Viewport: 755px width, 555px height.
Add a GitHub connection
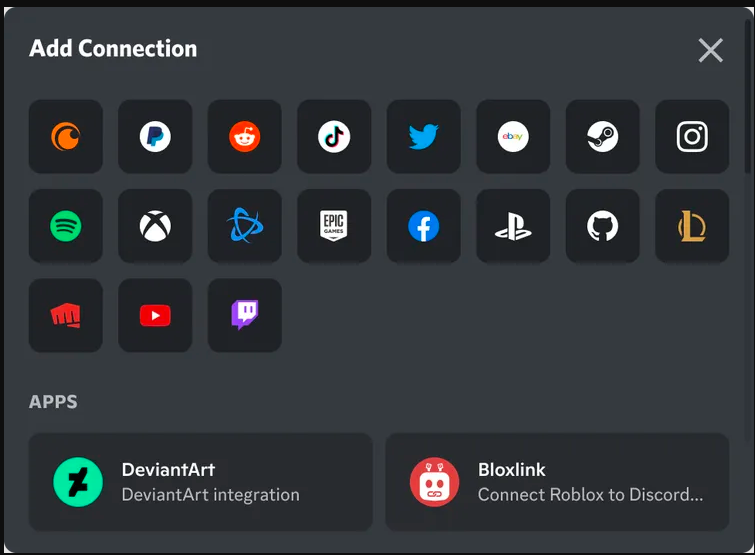click(603, 226)
